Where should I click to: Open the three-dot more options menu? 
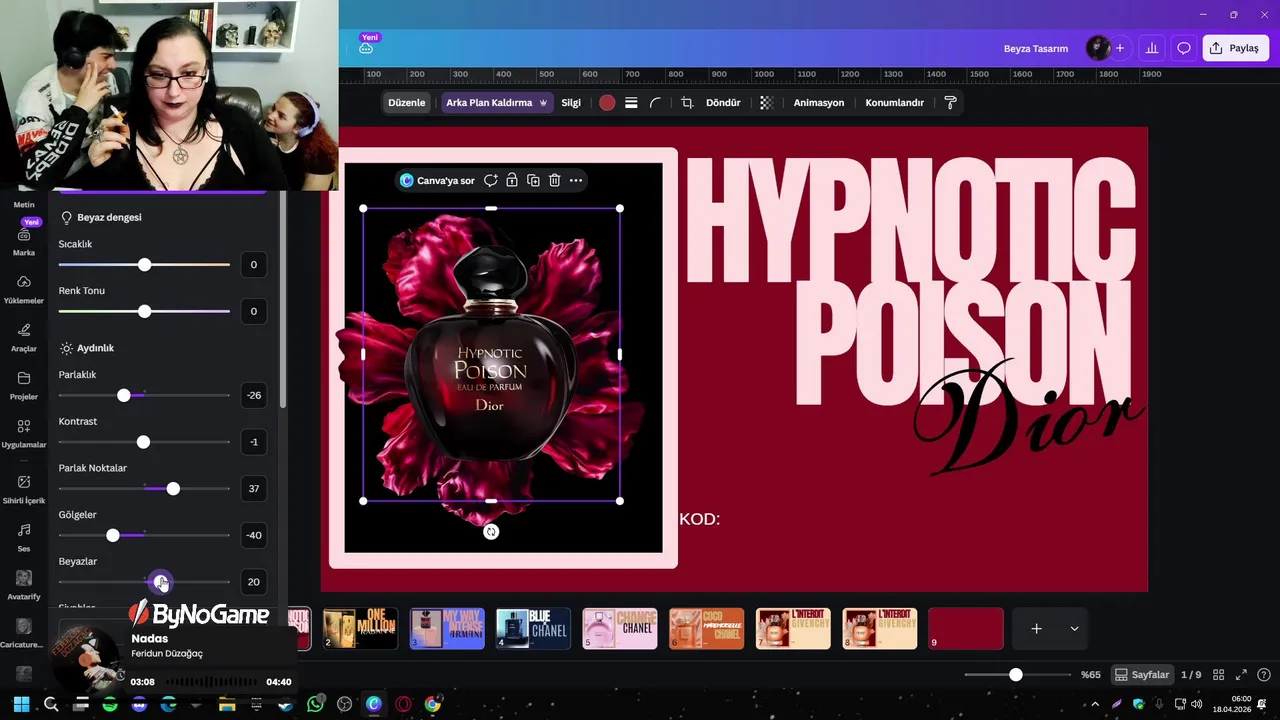click(576, 181)
